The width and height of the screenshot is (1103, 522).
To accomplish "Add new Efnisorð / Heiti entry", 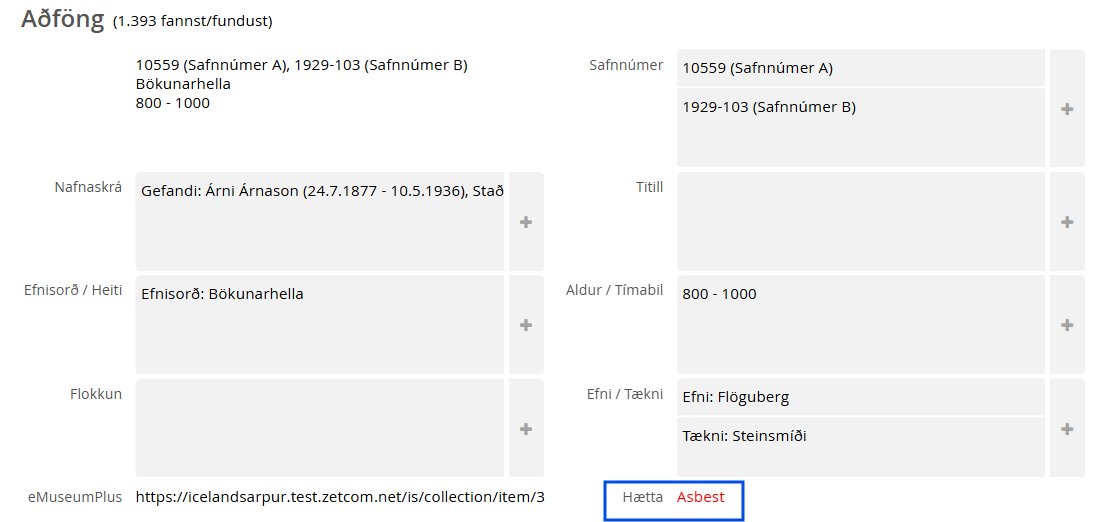I will click(x=526, y=325).
